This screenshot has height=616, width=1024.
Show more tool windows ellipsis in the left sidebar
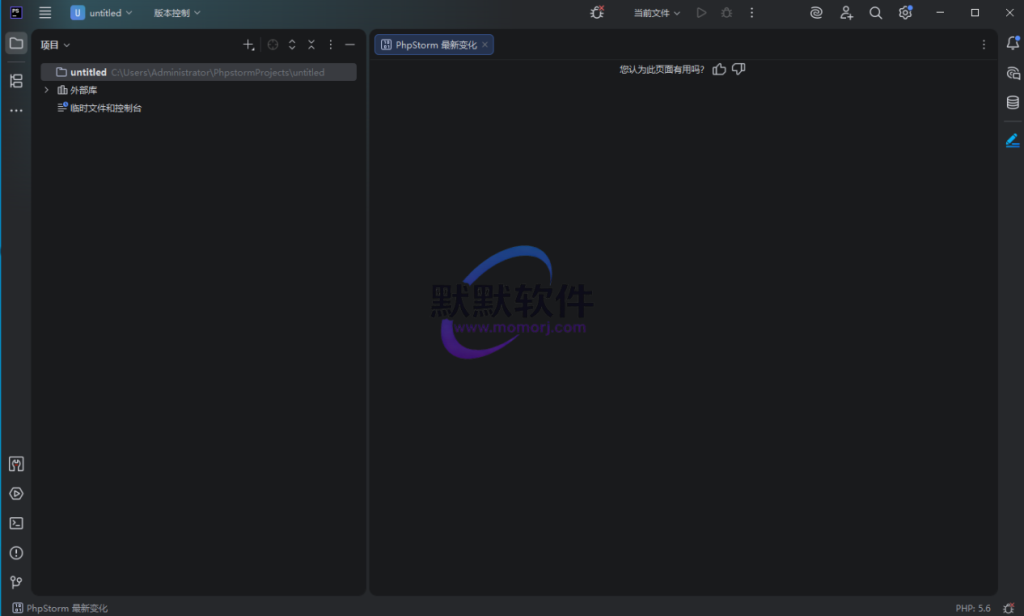pos(16,110)
